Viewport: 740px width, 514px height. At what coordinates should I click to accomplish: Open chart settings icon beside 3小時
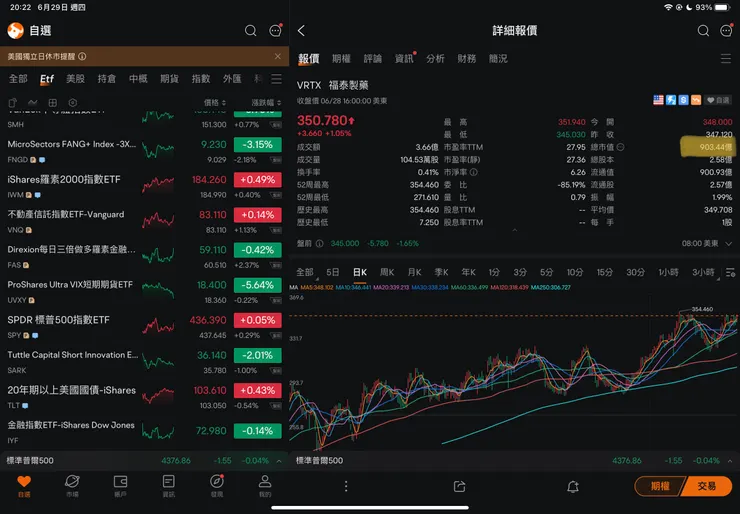[x=730, y=272]
